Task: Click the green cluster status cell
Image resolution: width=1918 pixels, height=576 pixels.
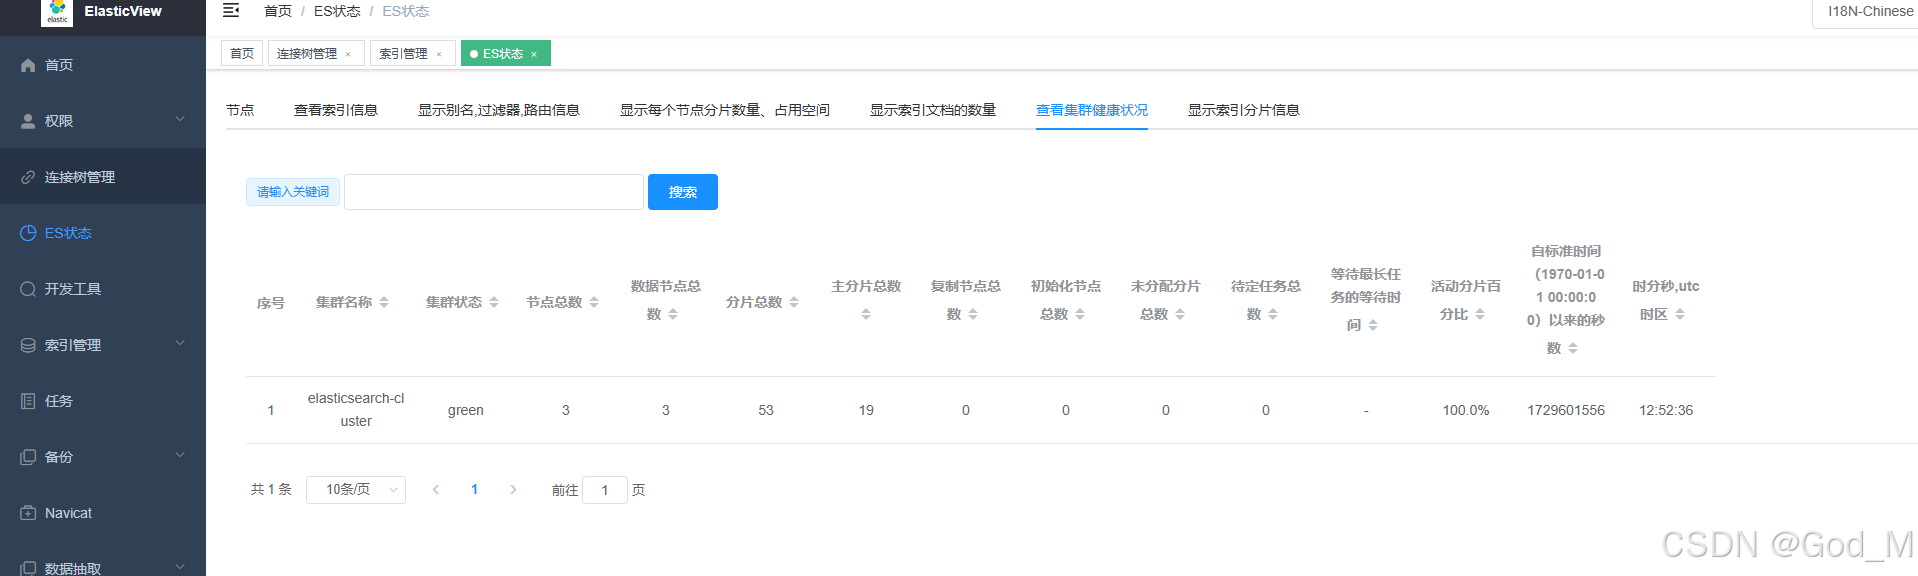Action: 466,410
